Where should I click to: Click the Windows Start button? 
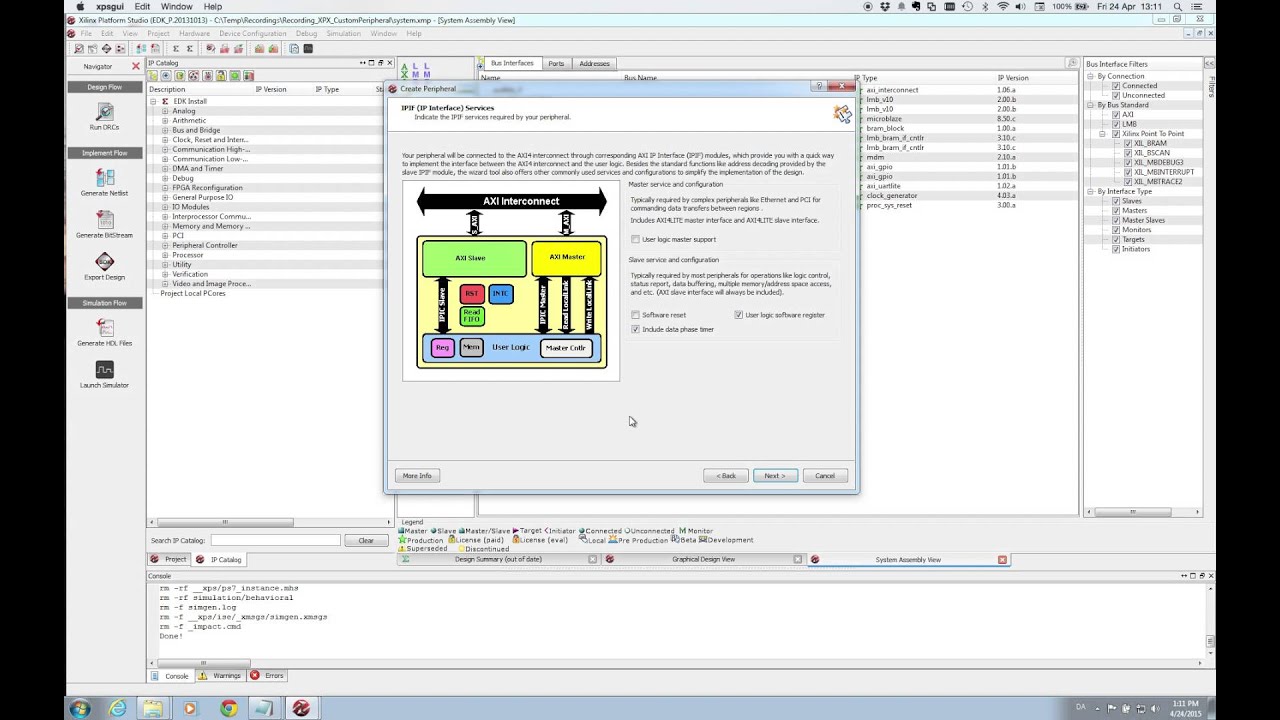pos(79,708)
